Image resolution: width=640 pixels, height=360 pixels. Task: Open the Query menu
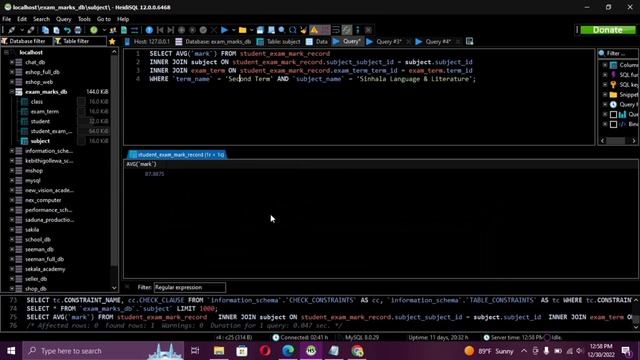pos(63,19)
